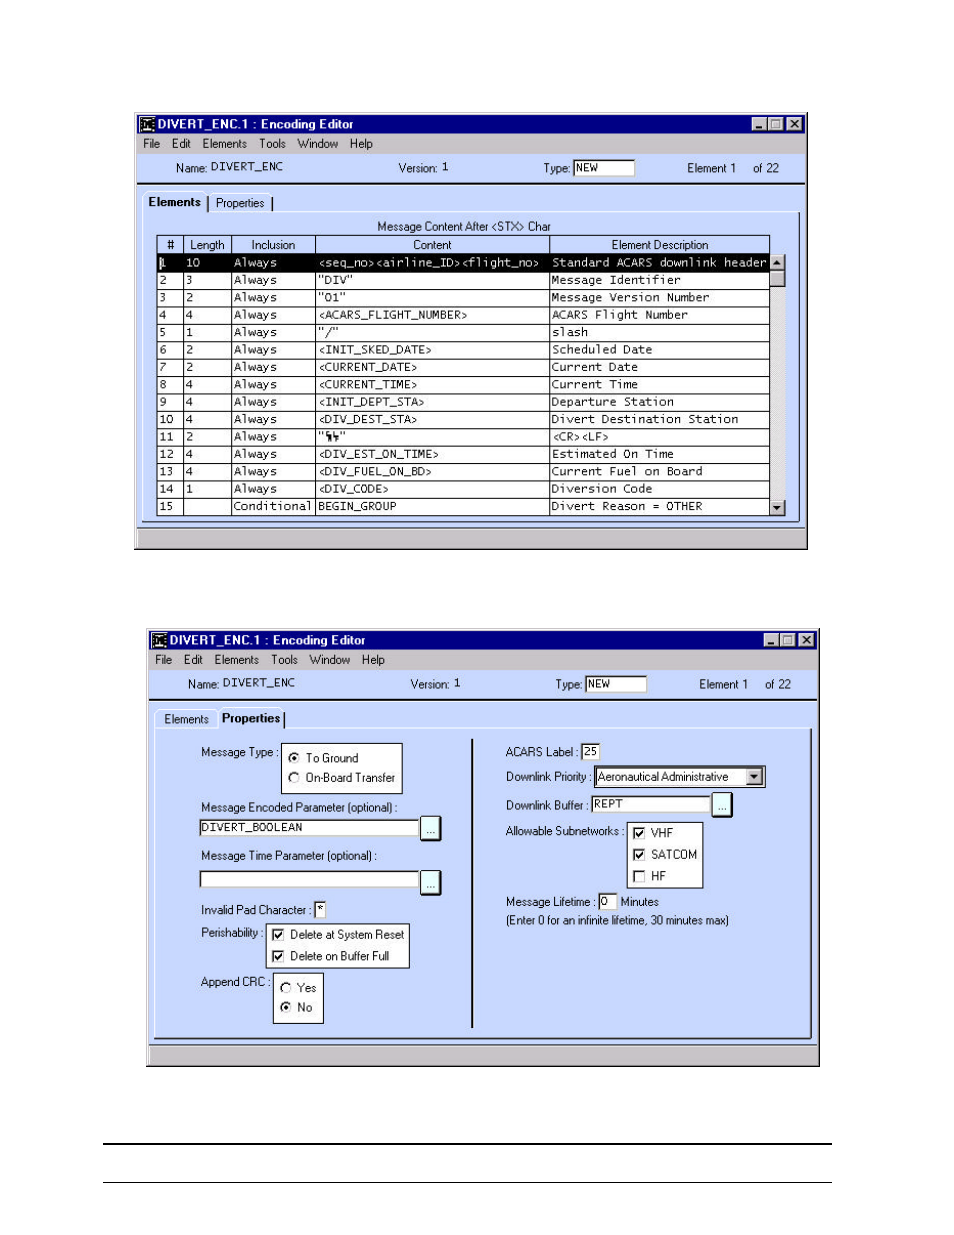
Task: Click the browse button beside Downlink Buffer REPT
Action: coord(722,805)
